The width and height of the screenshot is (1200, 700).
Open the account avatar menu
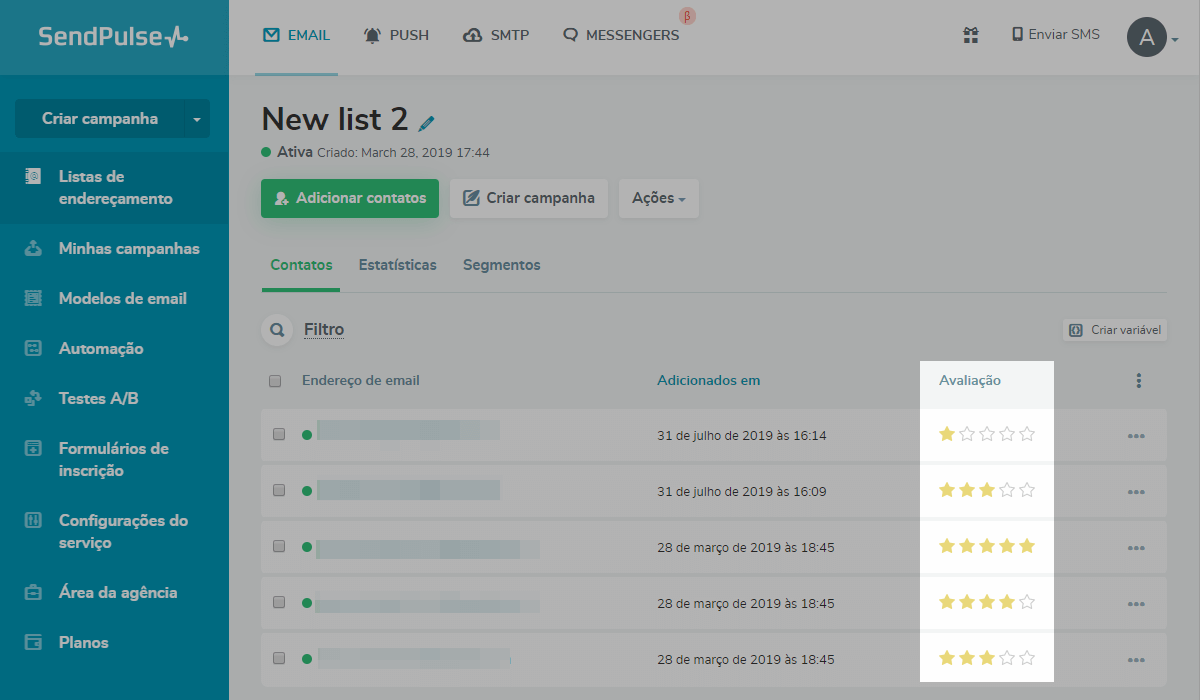pyautogui.click(x=1152, y=38)
